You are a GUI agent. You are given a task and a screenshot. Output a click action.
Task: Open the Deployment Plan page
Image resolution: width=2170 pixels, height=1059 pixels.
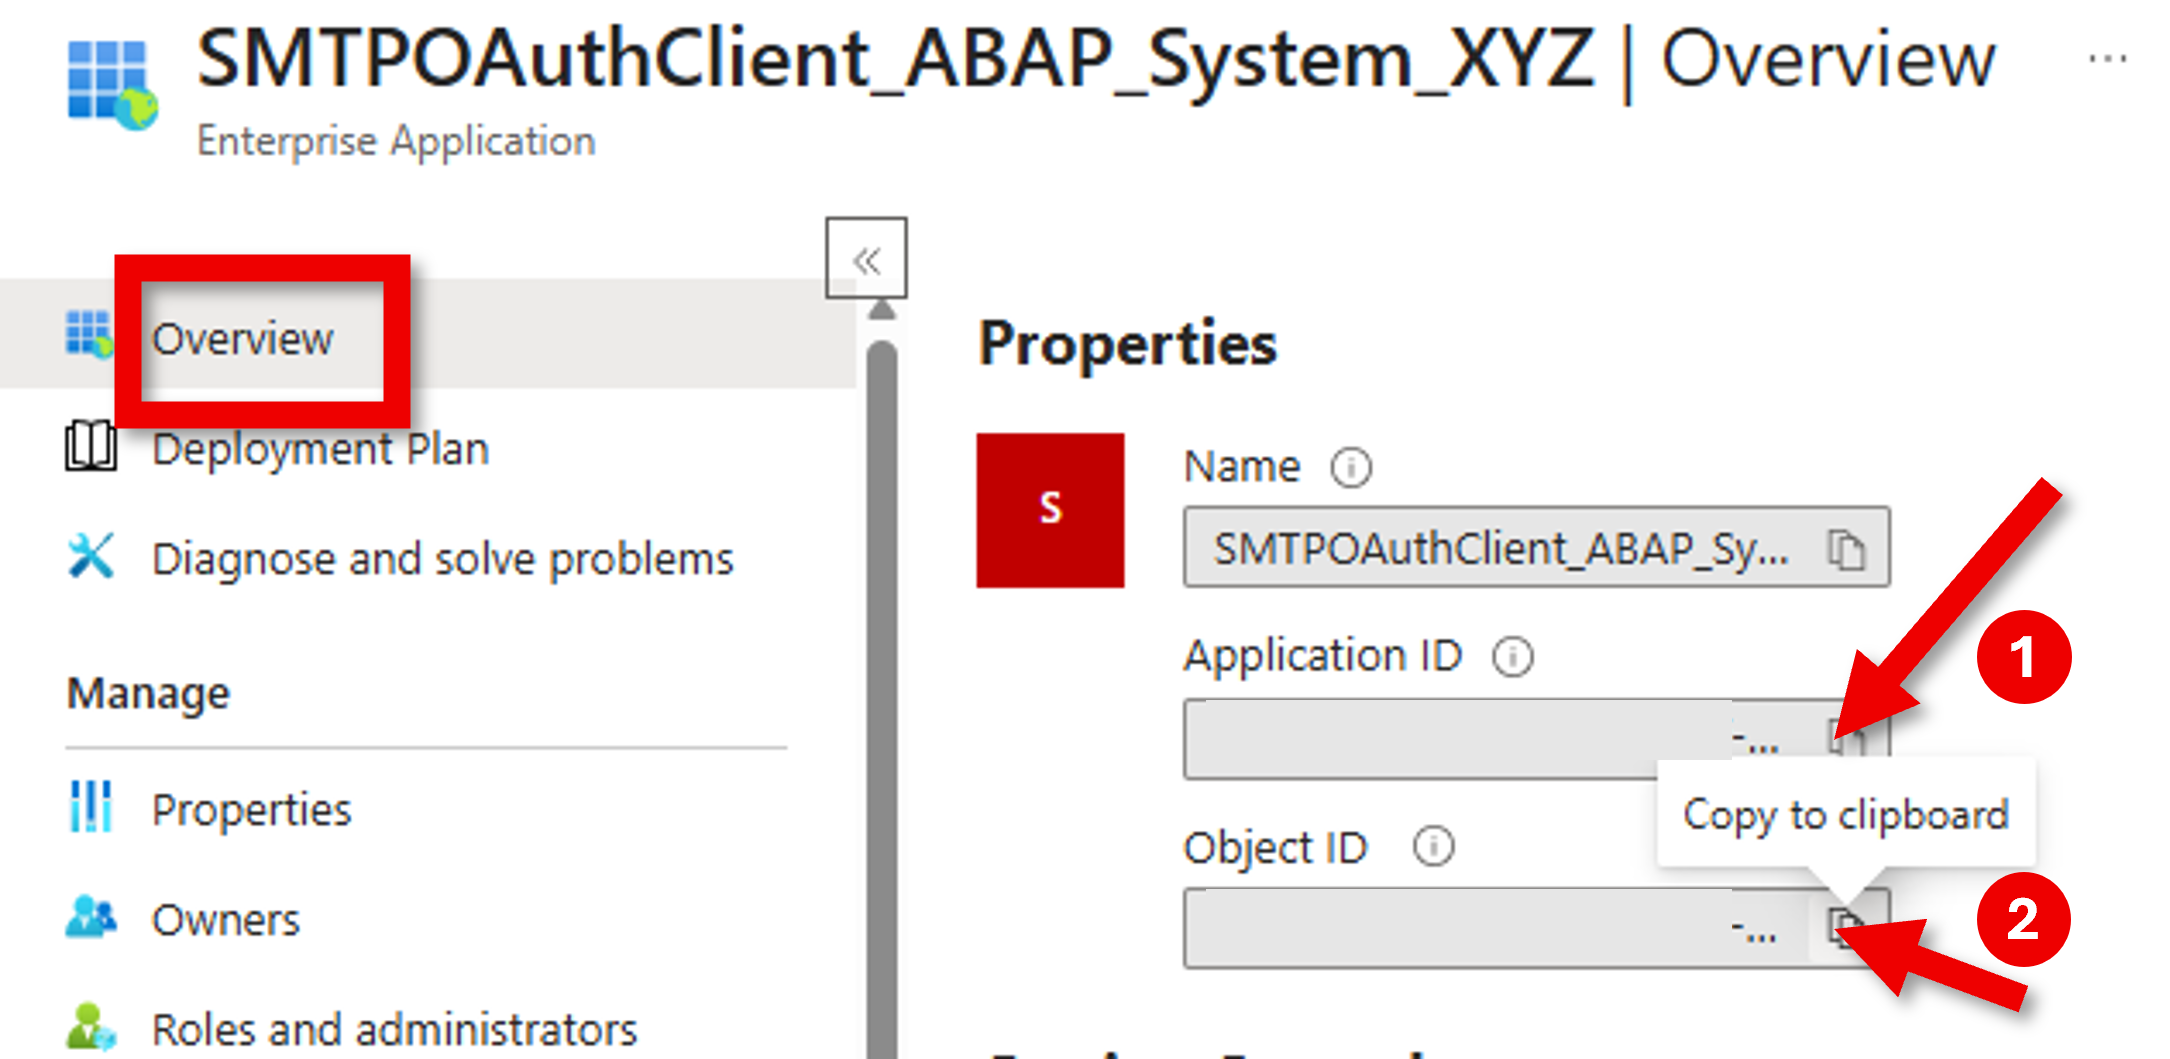coord(321,447)
